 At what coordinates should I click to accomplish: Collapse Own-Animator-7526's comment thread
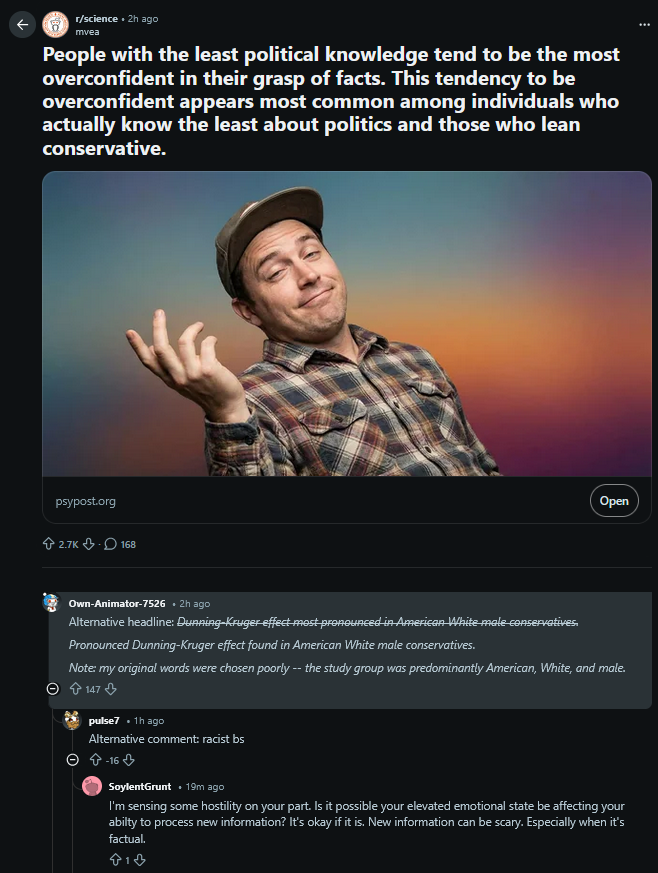52,689
